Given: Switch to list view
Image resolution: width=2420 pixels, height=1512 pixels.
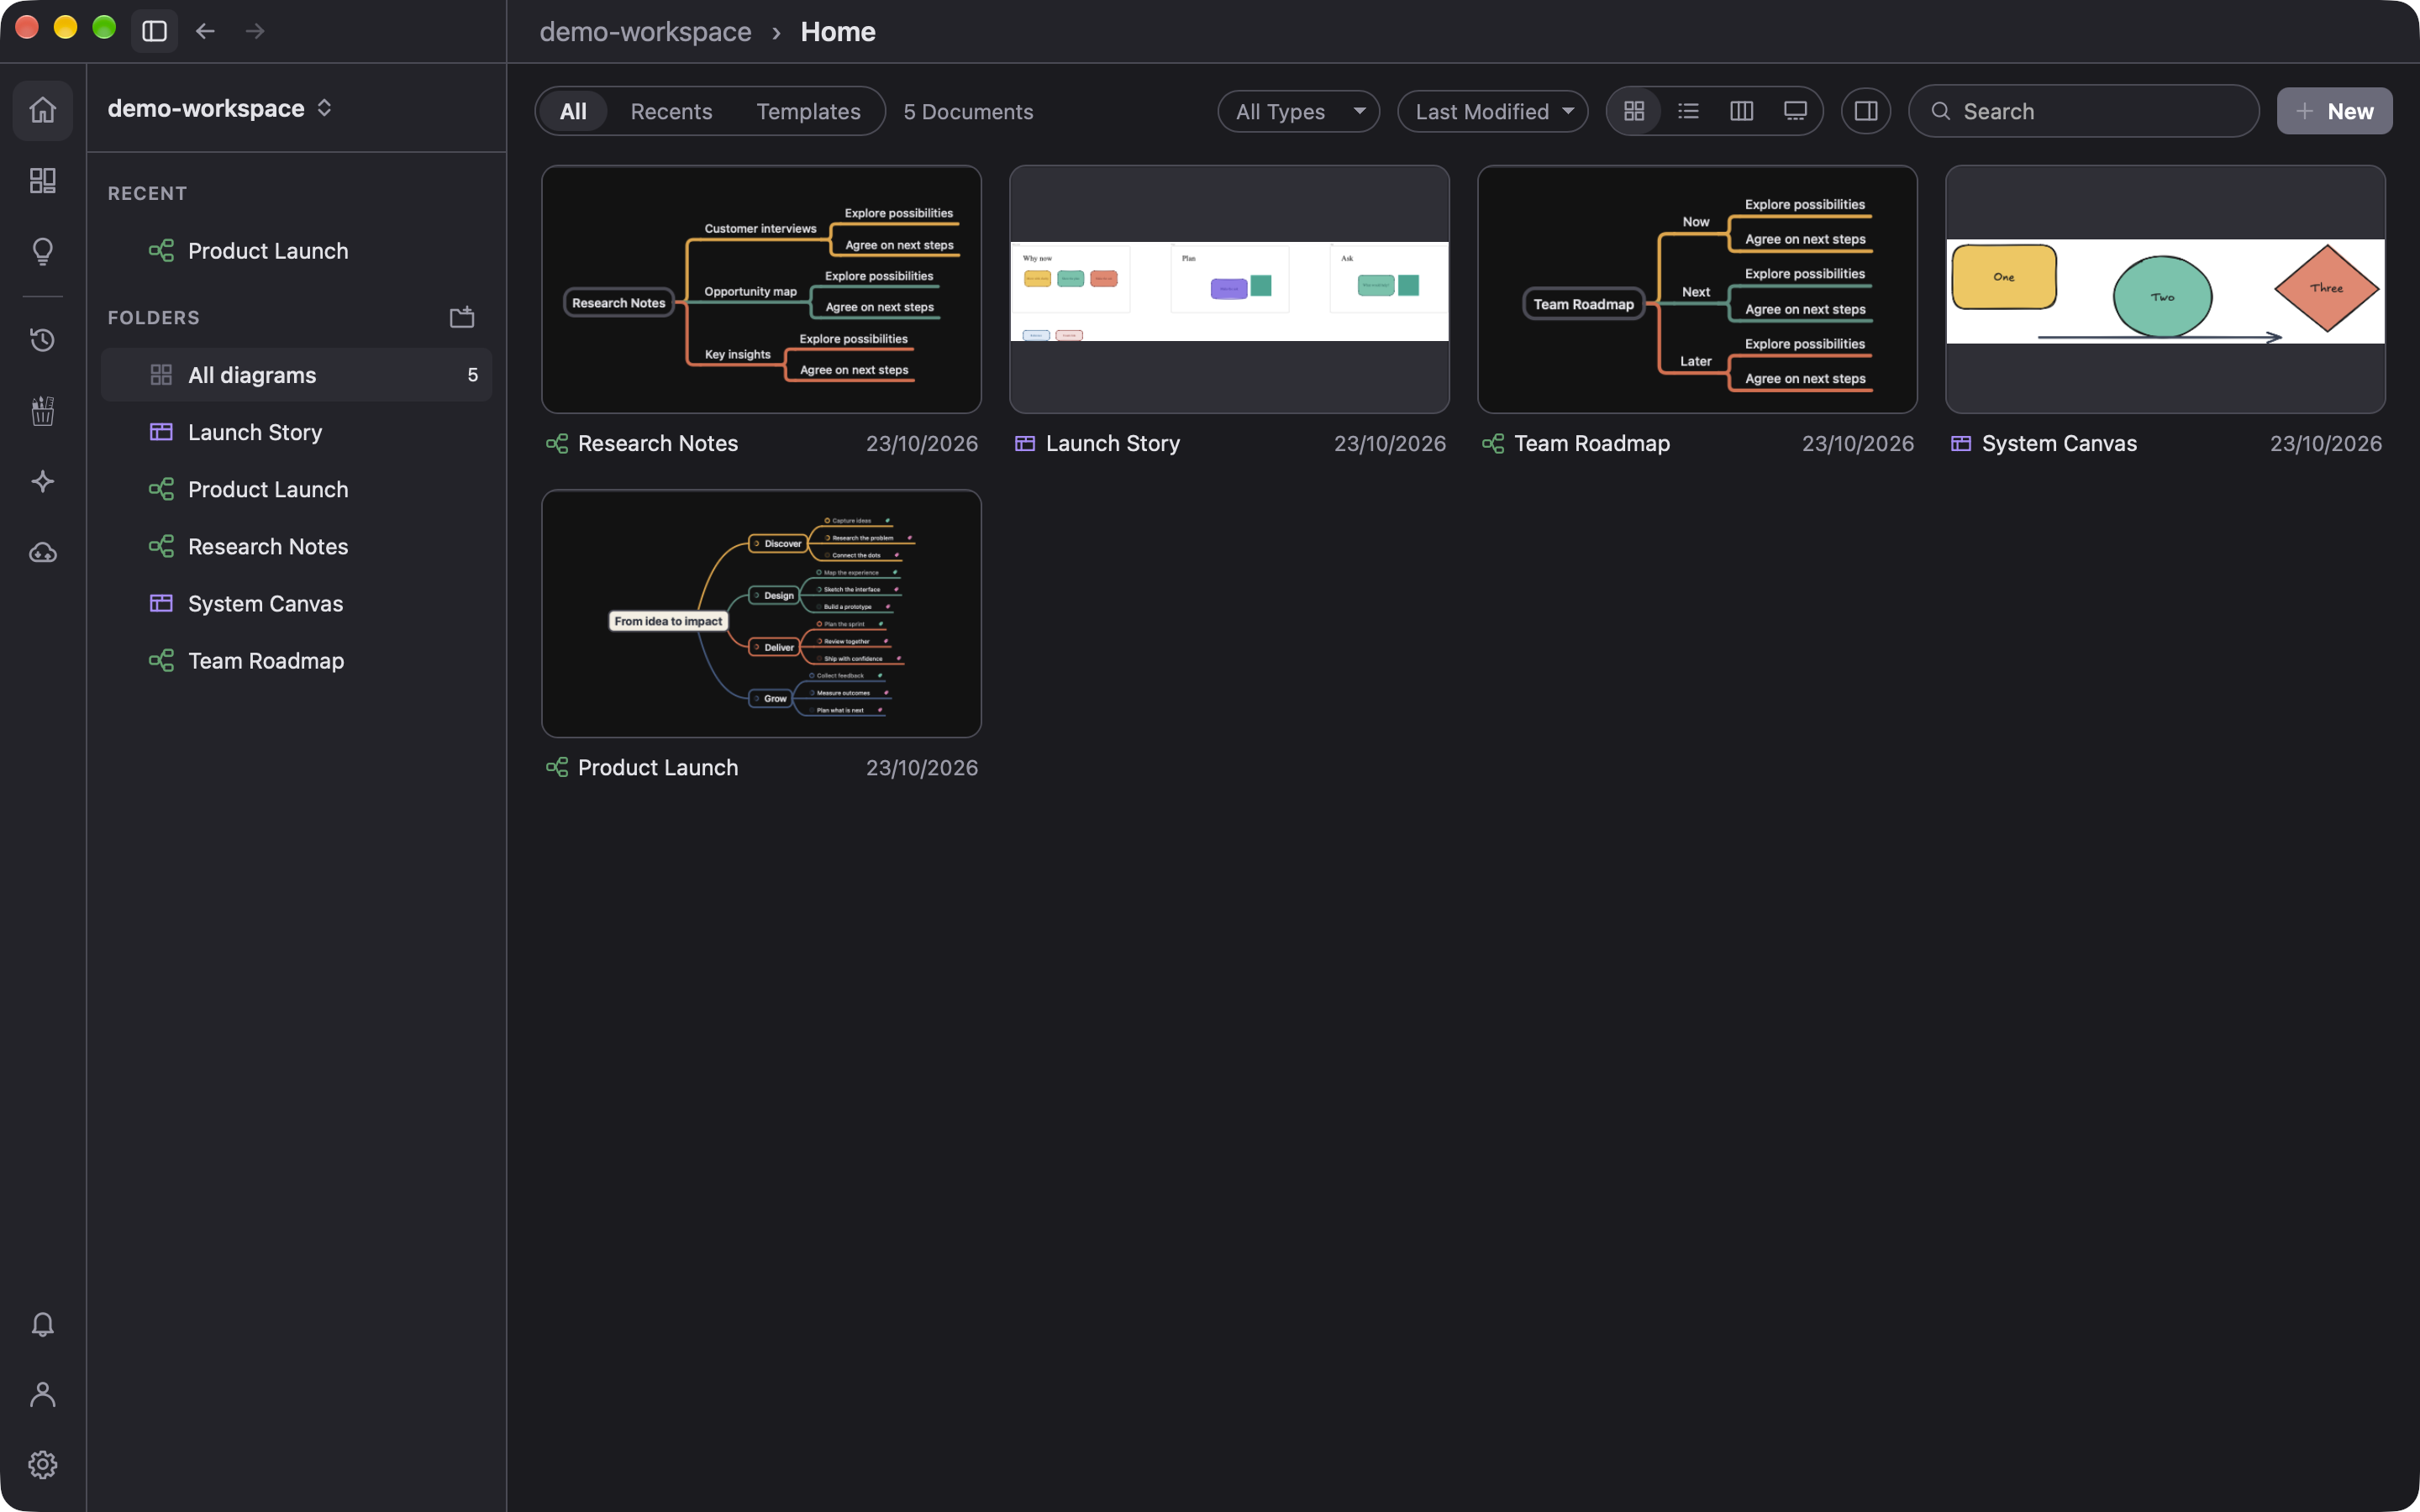Looking at the screenshot, I should (1688, 111).
